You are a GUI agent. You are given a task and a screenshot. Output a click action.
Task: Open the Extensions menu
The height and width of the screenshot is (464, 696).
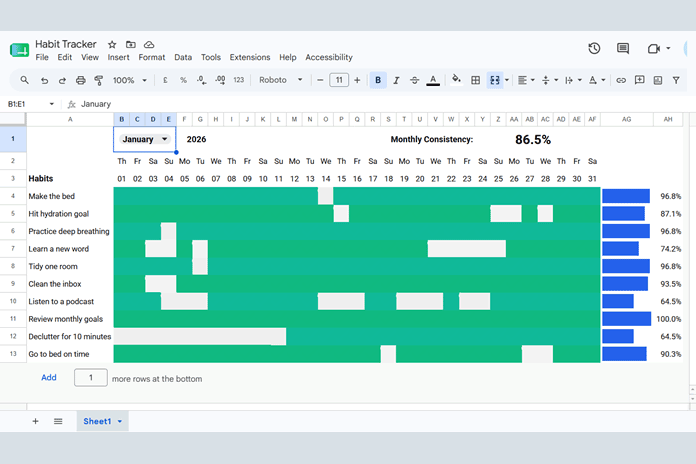(x=250, y=57)
